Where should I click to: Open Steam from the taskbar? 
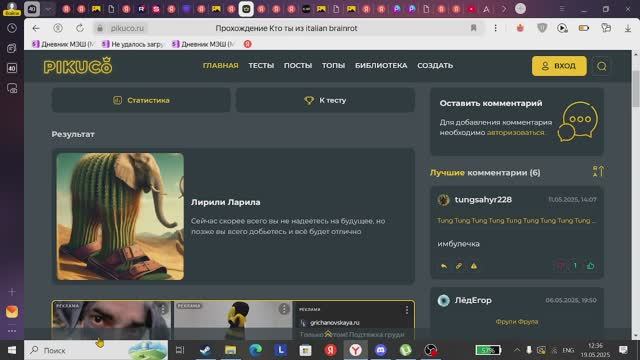coord(205,350)
